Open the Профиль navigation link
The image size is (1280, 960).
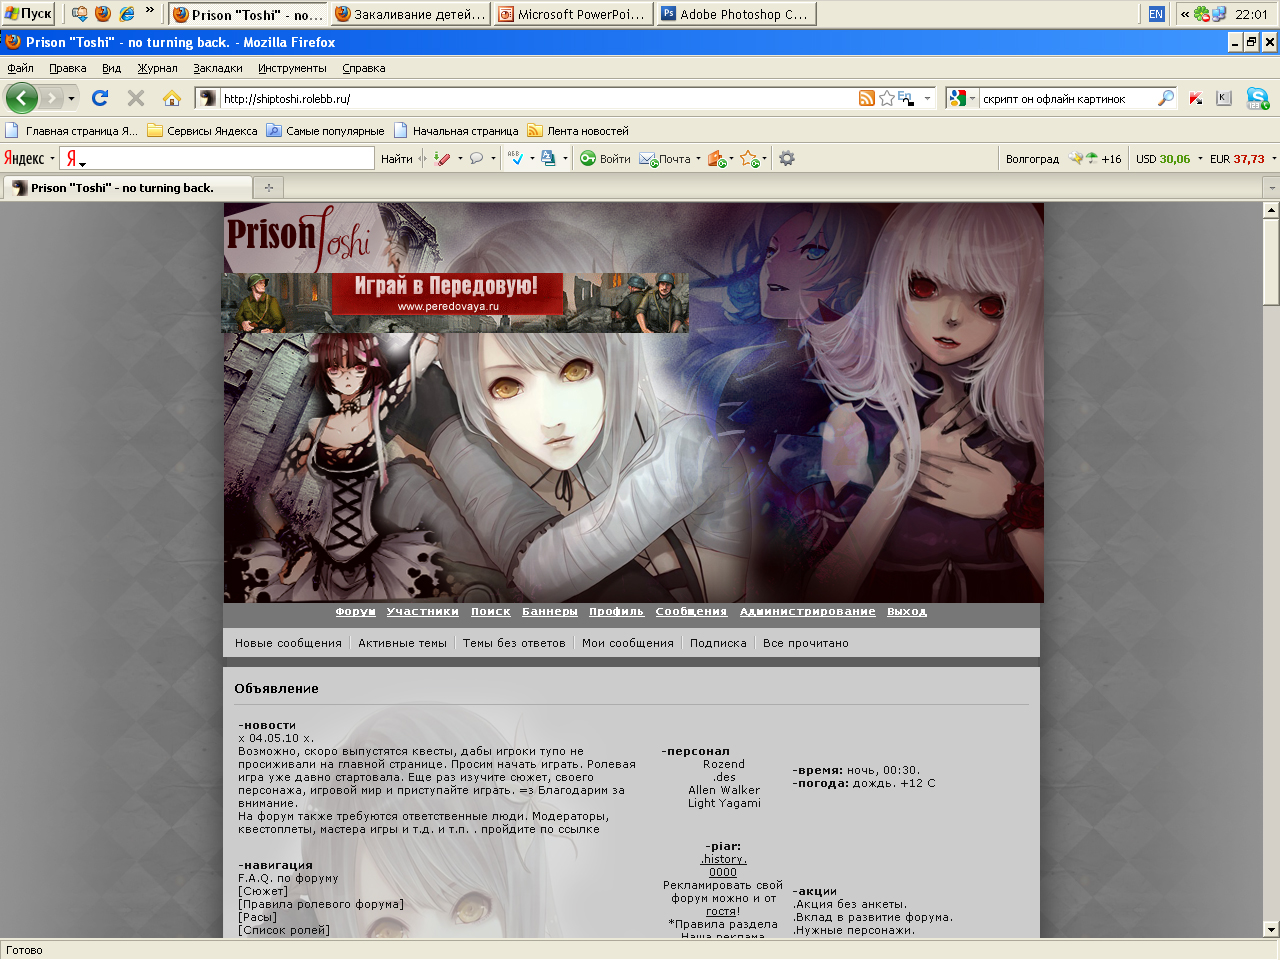coord(616,611)
